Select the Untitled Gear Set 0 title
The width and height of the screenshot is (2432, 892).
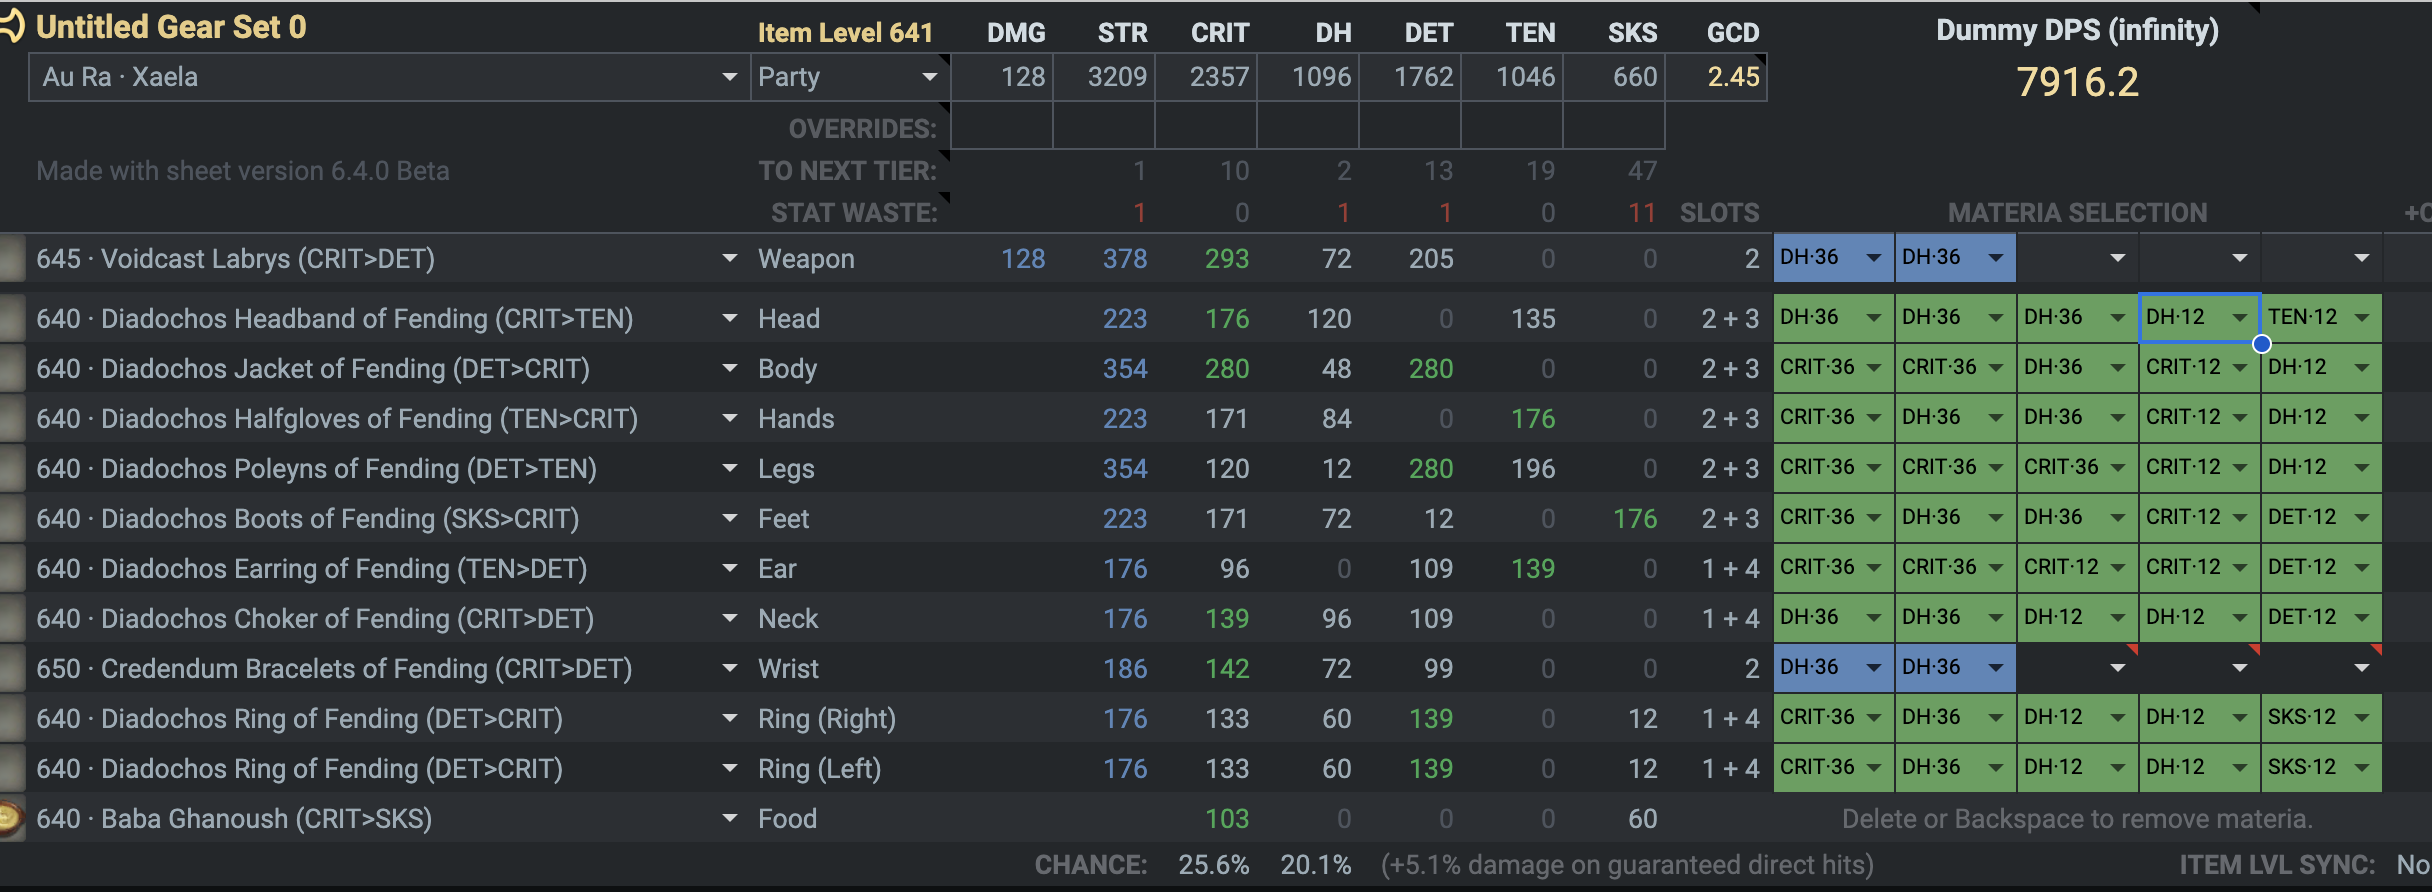point(171,27)
